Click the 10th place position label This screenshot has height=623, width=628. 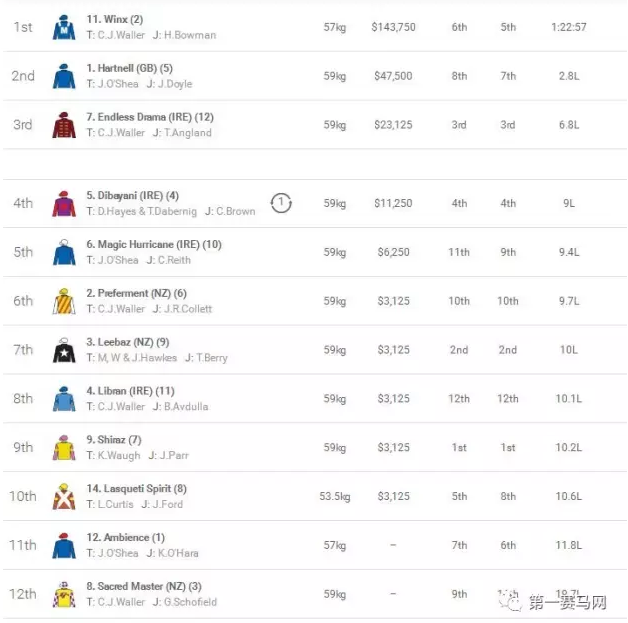[23, 497]
